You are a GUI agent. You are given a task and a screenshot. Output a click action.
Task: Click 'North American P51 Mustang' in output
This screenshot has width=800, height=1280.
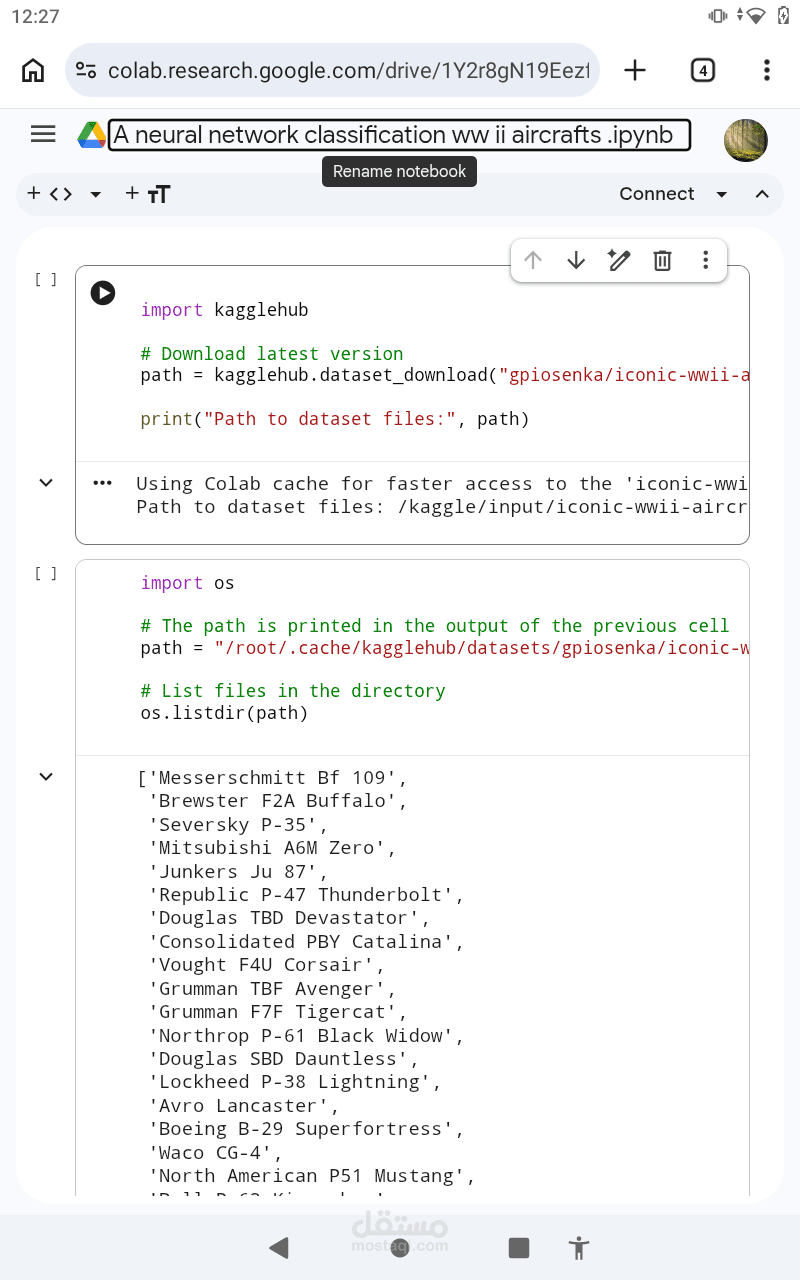tap(311, 1176)
